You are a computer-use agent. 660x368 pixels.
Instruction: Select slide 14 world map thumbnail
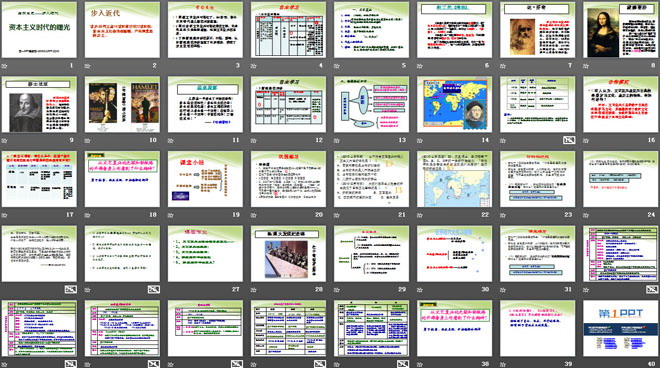(455, 104)
